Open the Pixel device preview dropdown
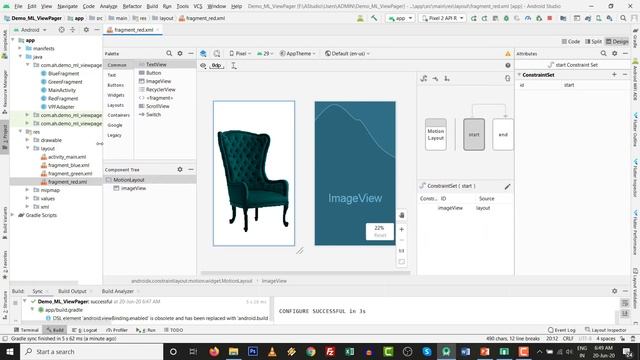Image resolution: width=640 pixels, height=360 pixels. (x=240, y=53)
